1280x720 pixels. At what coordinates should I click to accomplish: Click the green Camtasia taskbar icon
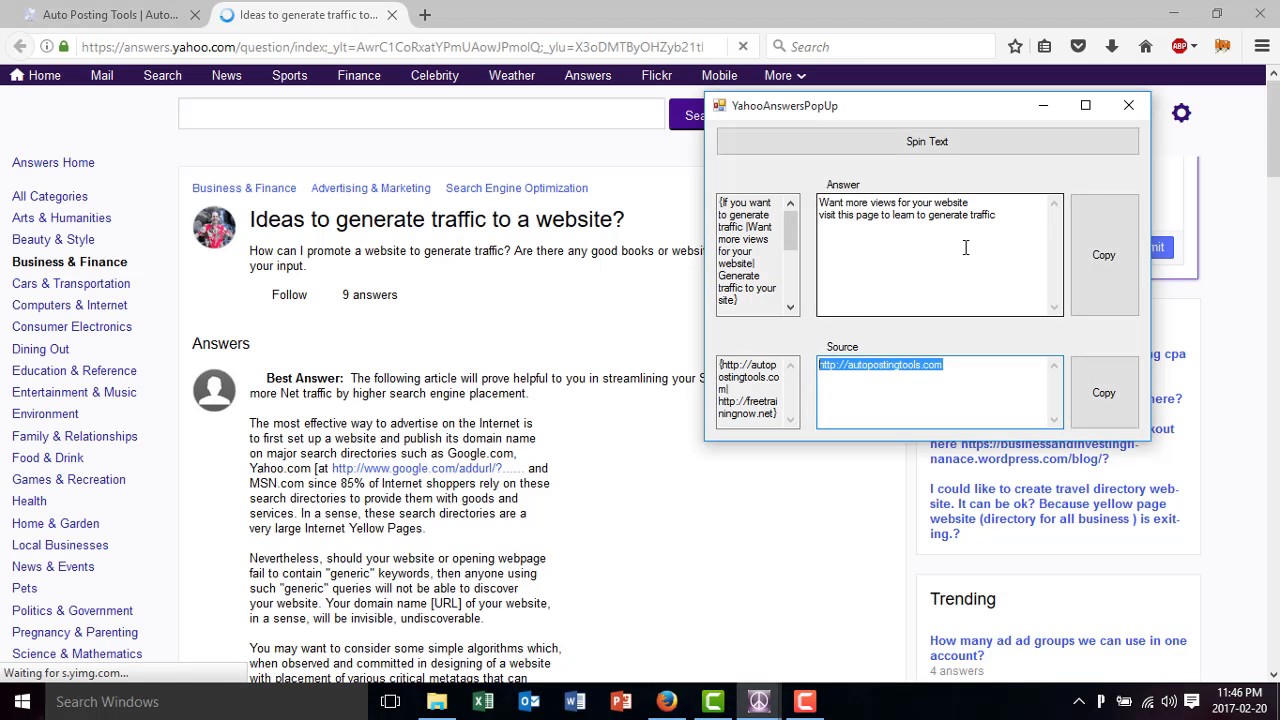(x=713, y=701)
